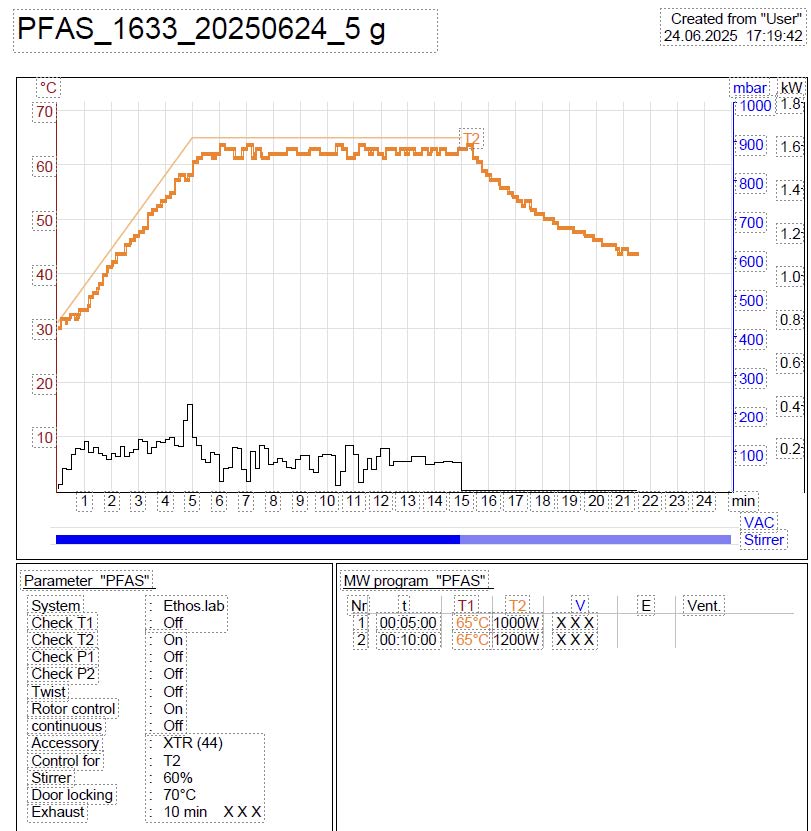Click the Accessory XTR (44) value
The height and width of the screenshot is (831, 811).
[193, 743]
